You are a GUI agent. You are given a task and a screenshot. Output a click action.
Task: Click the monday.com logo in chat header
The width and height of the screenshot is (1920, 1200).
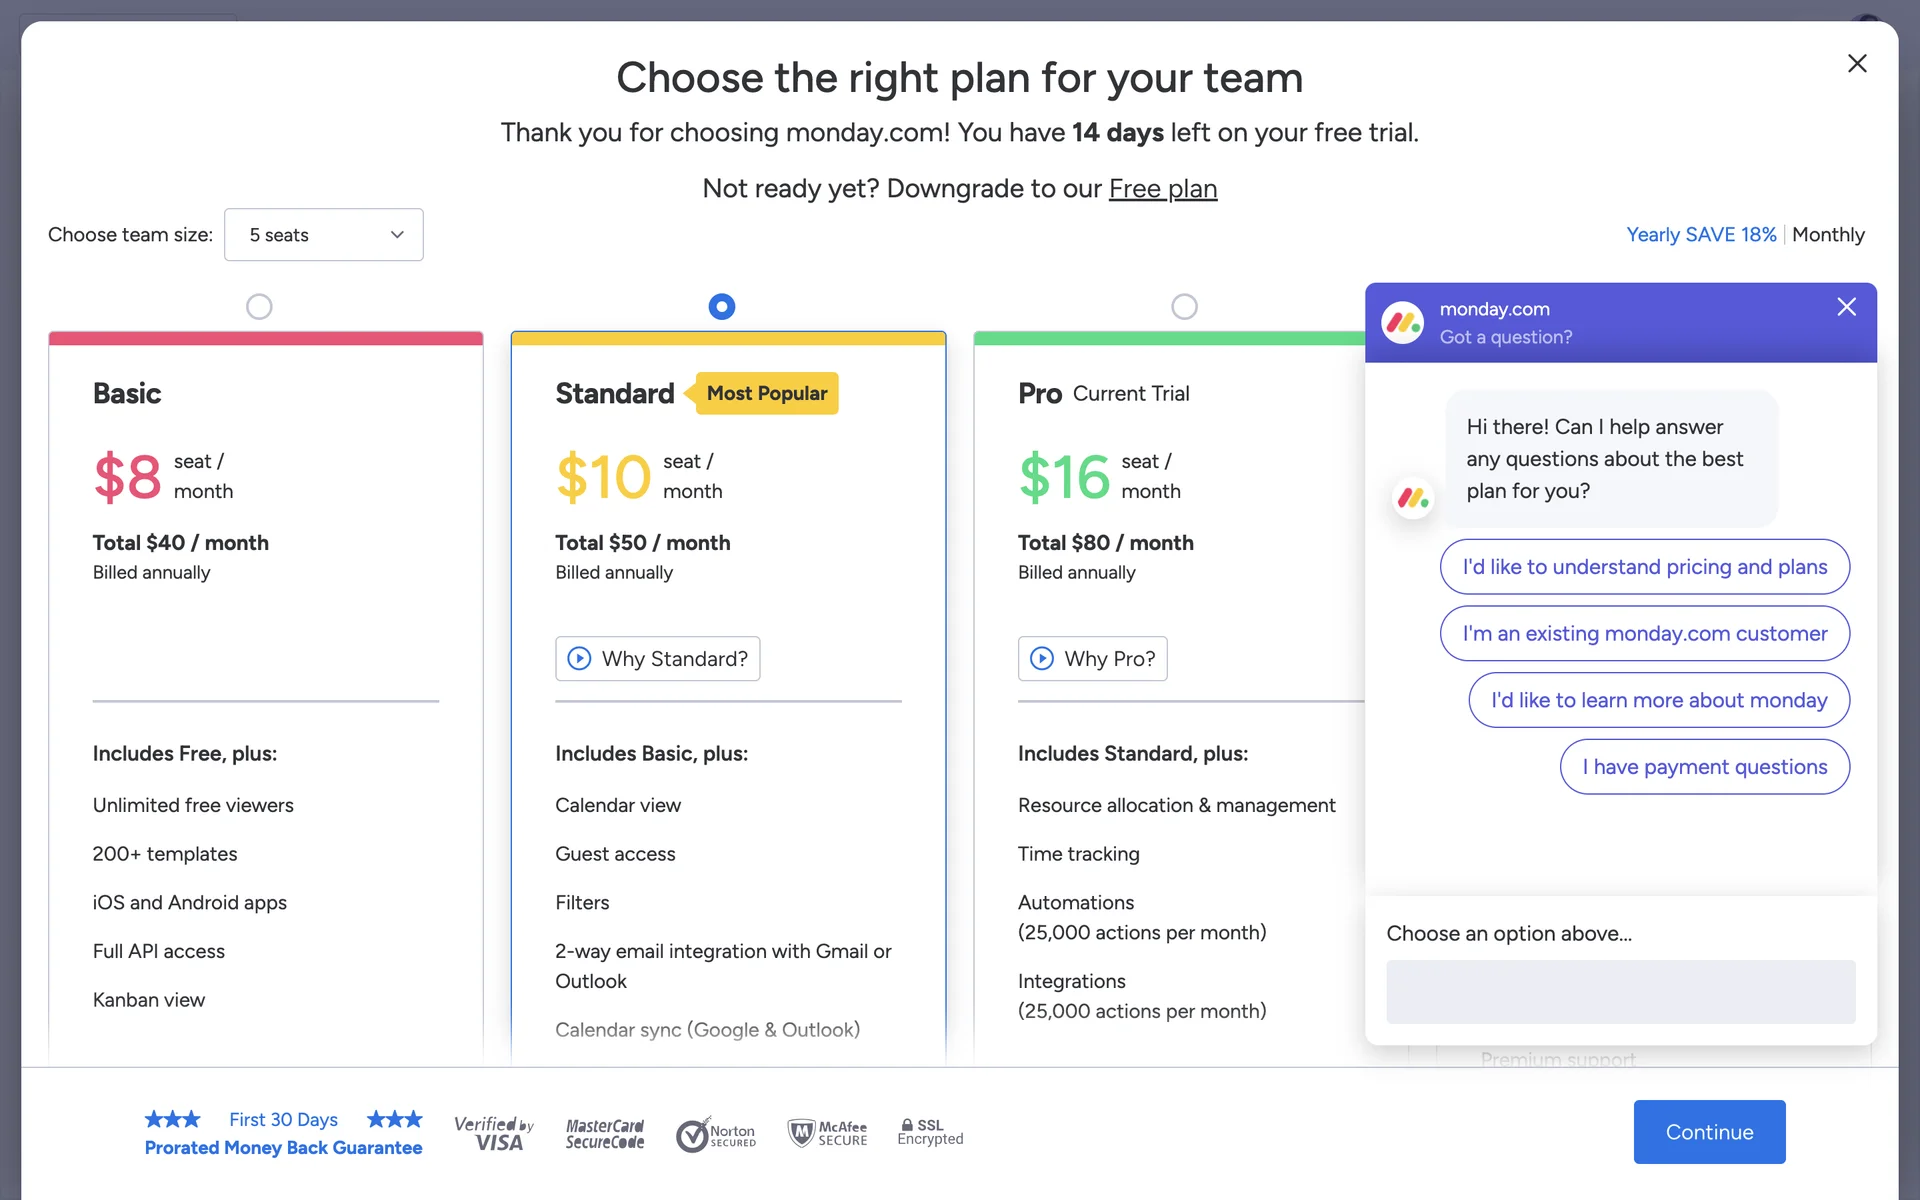point(1403,323)
